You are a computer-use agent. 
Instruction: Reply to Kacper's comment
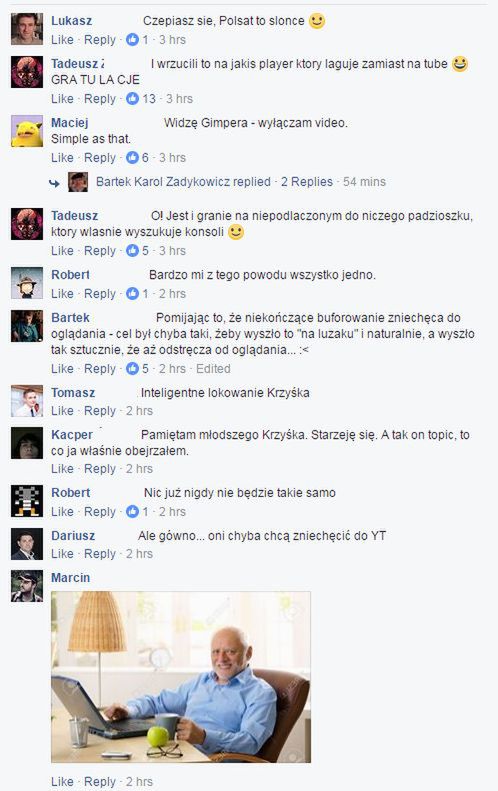tap(100, 469)
